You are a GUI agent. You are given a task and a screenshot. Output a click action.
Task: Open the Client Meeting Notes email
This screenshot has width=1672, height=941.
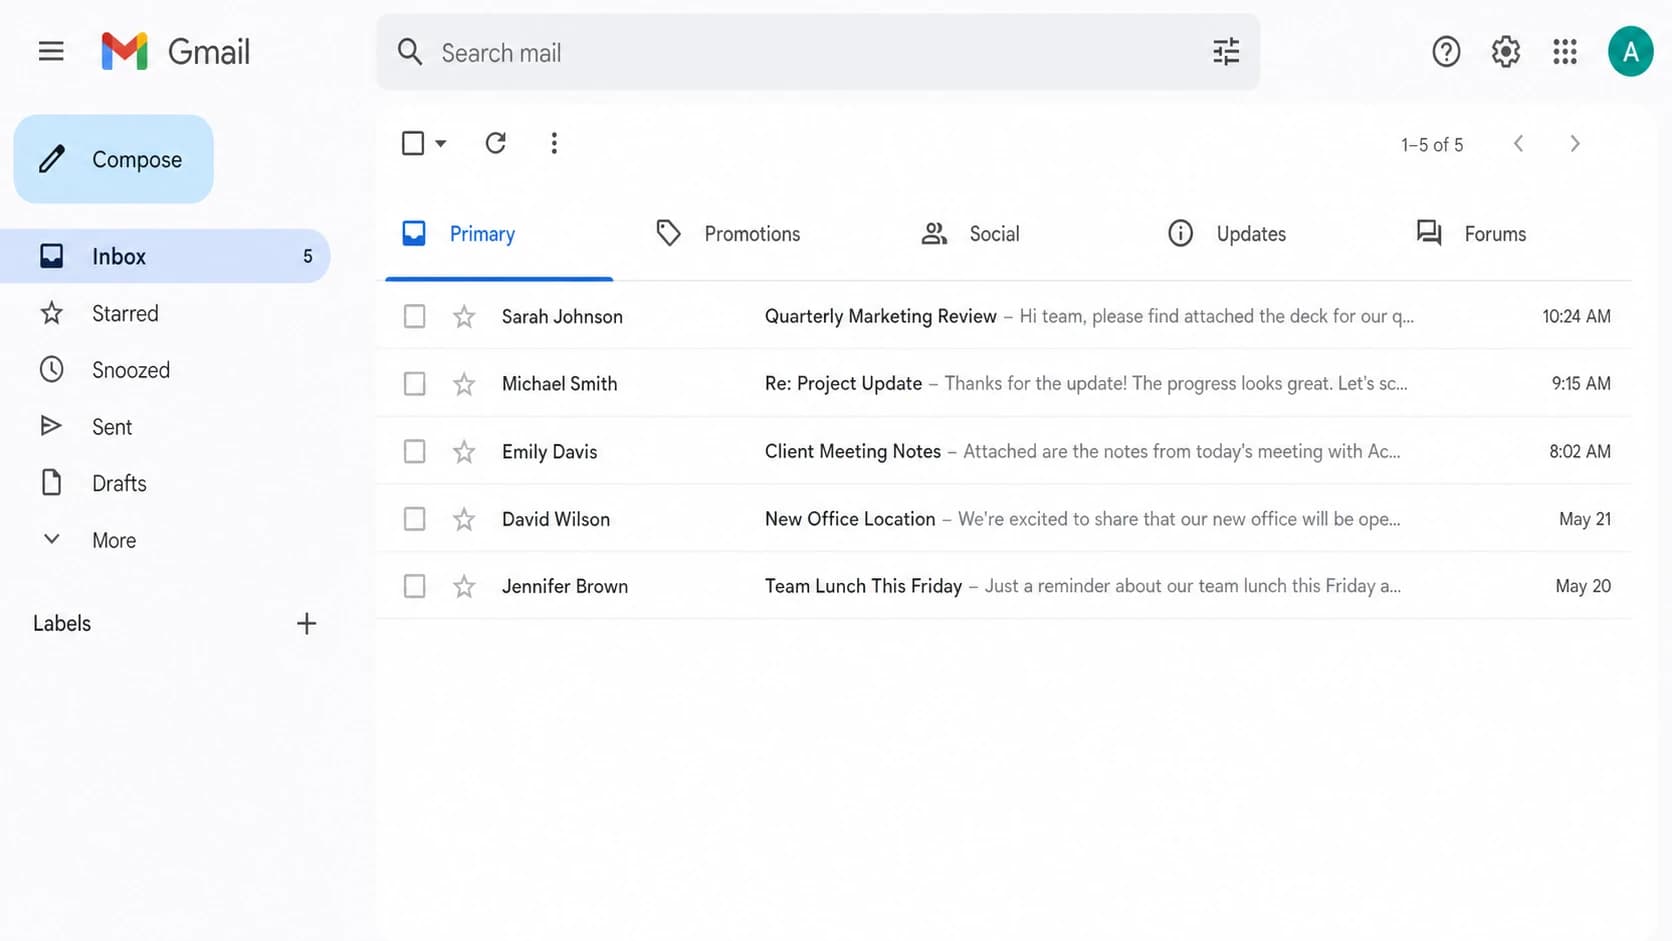pos(1004,452)
